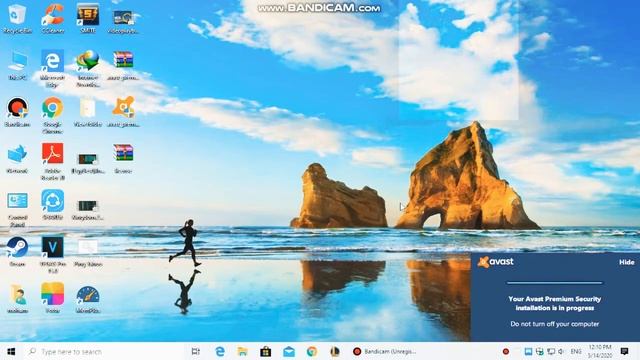Open the Windows Start menu

pyautogui.click(x=11, y=351)
